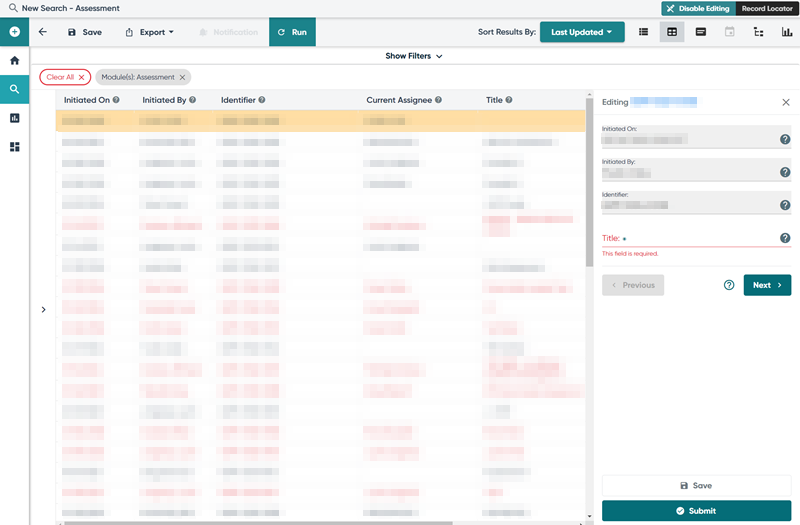Screen dimensions: 800x525
Task: Switch to list view icon
Action: 643,32
